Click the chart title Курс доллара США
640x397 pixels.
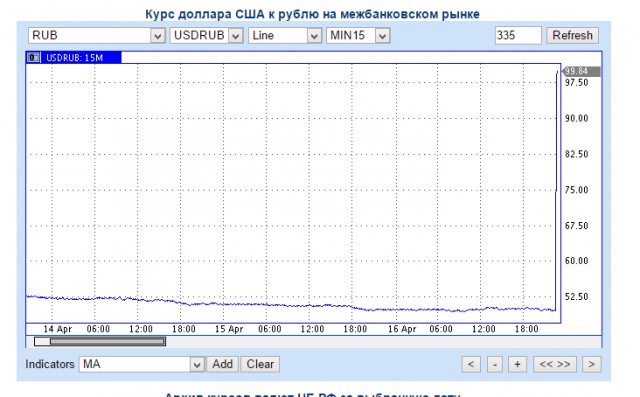pyautogui.click(x=312, y=14)
